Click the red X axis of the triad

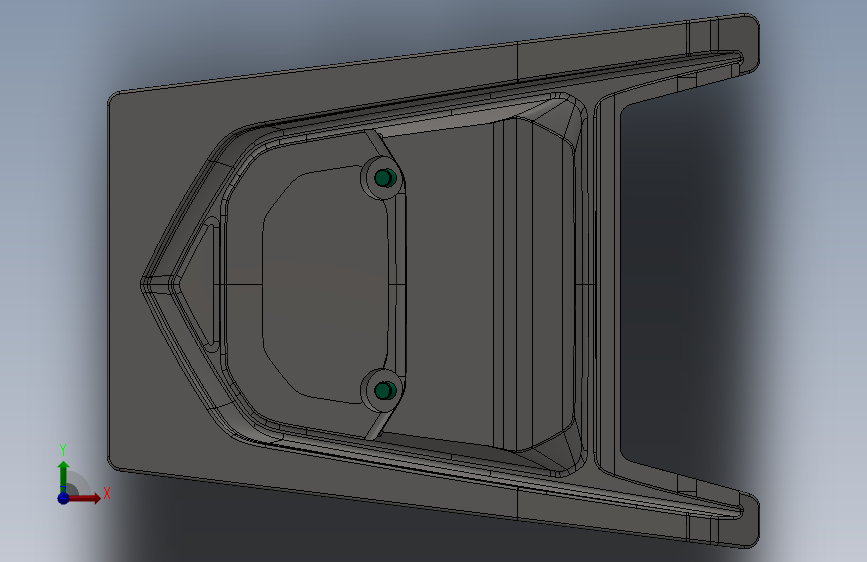point(84,498)
